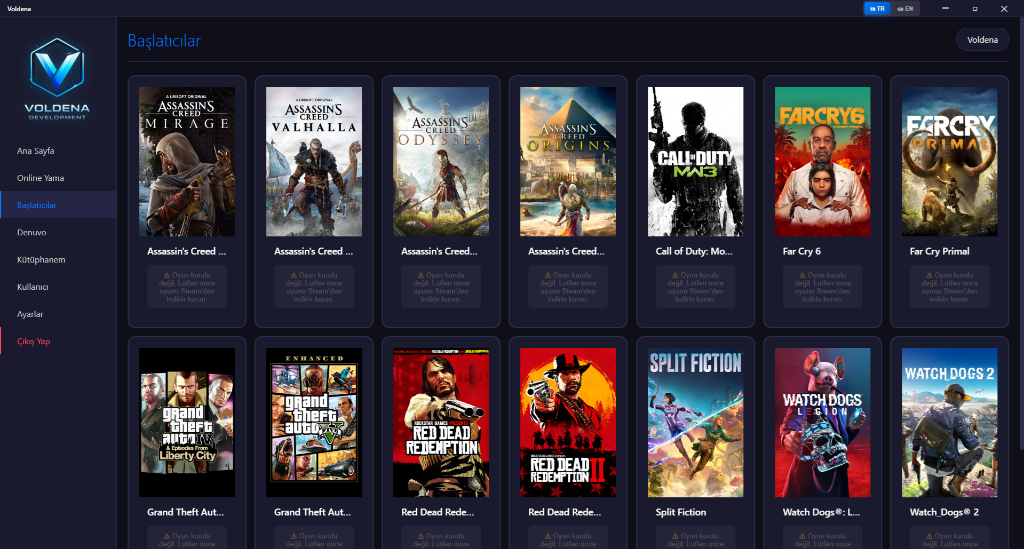Click the Voldena logo in sidebar

pyautogui.click(x=57, y=78)
